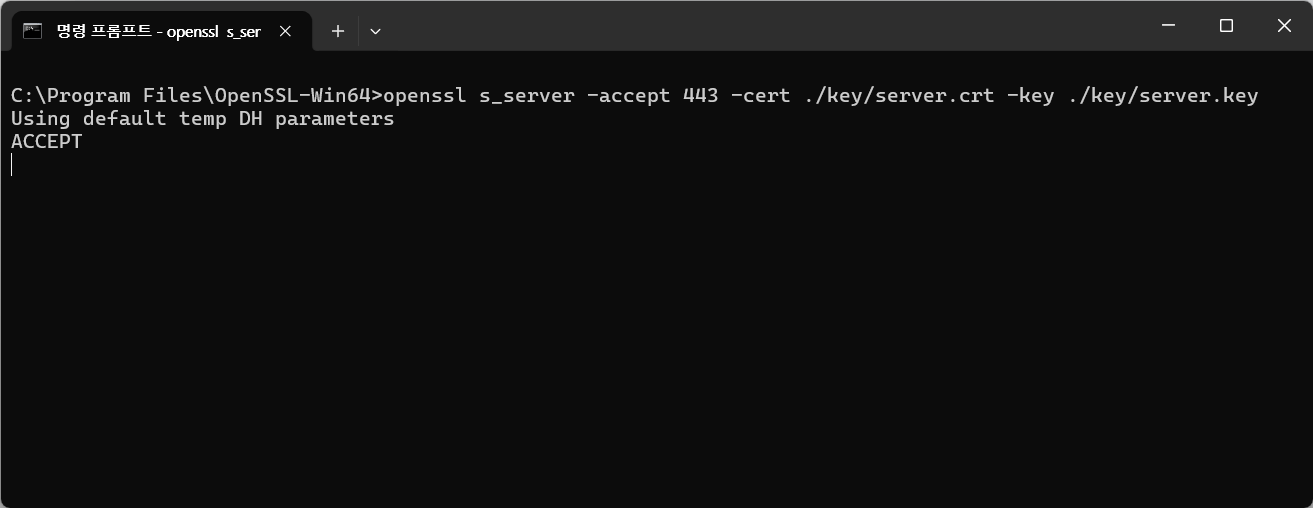
Task: Click the word "openssl" in the command
Action: point(425,96)
